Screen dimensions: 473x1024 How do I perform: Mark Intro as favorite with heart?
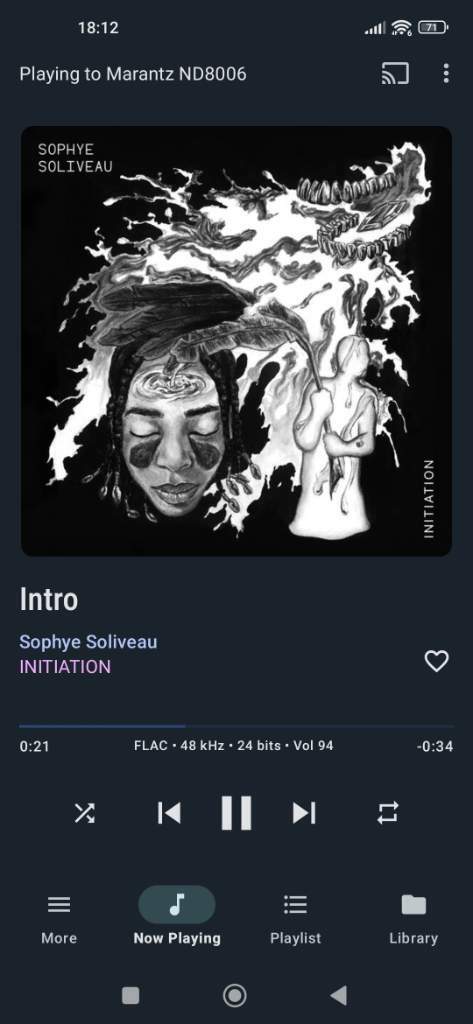tap(436, 661)
